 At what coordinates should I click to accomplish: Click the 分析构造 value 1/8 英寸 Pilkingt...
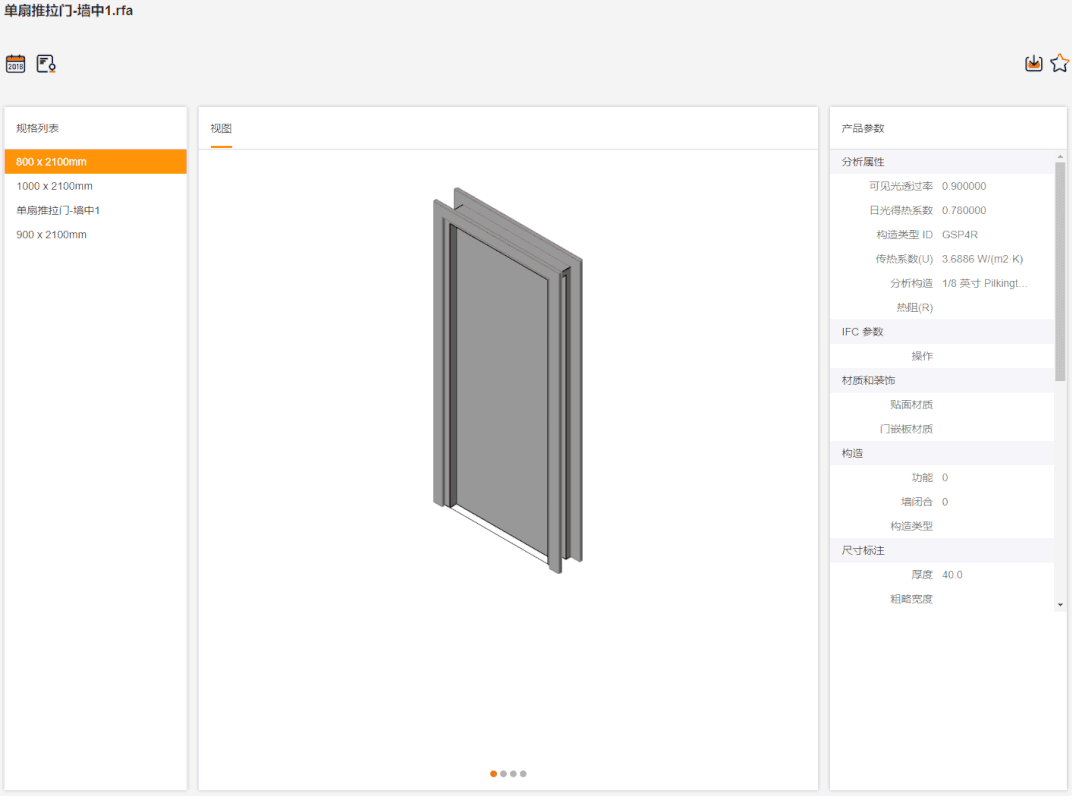click(x=984, y=284)
